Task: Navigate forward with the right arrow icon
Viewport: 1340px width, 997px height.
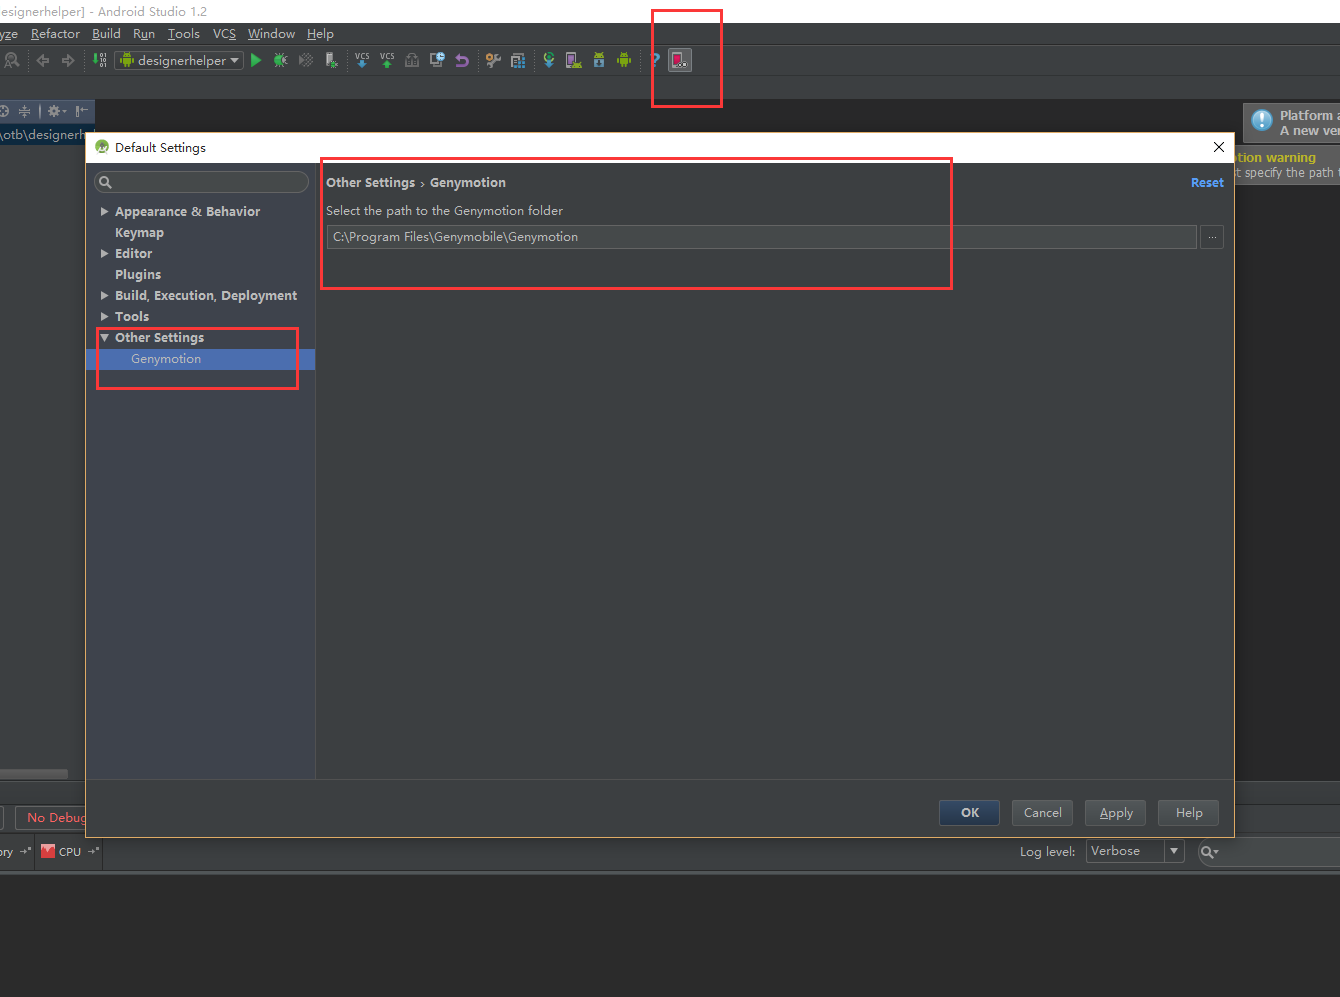Action: 68,60
